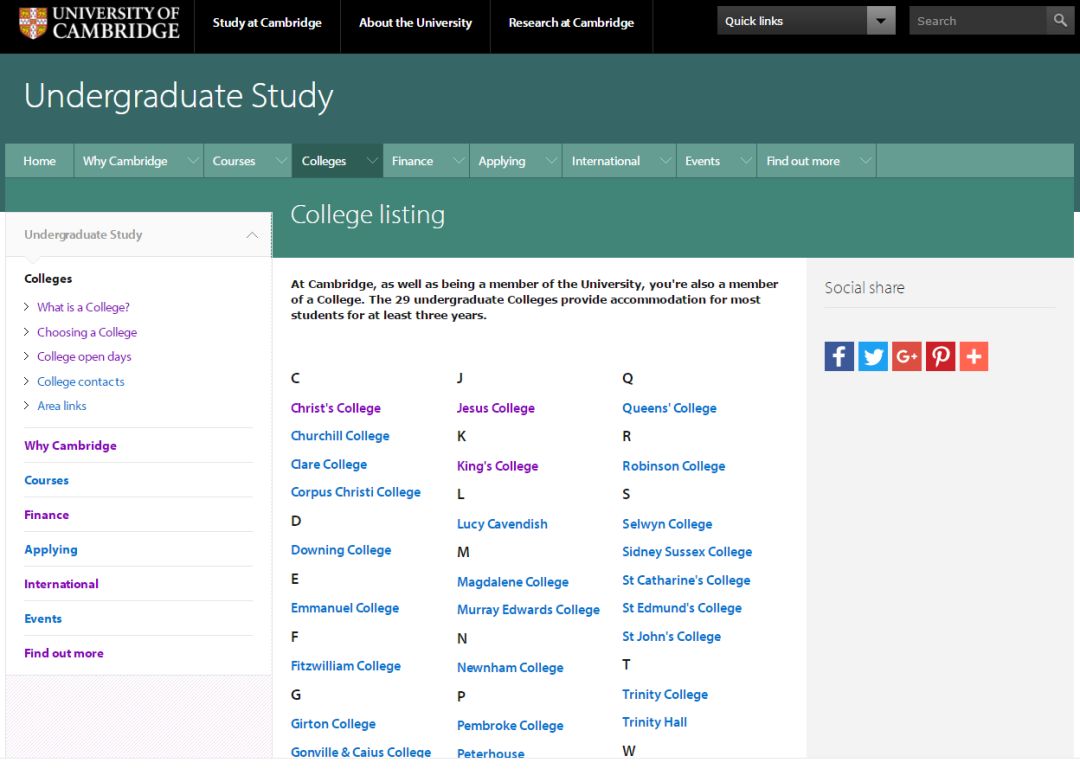The height and width of the screenshot is (769, 1080).
Task: Open the Fitzwilliam College link
Action: click(346, 666)
